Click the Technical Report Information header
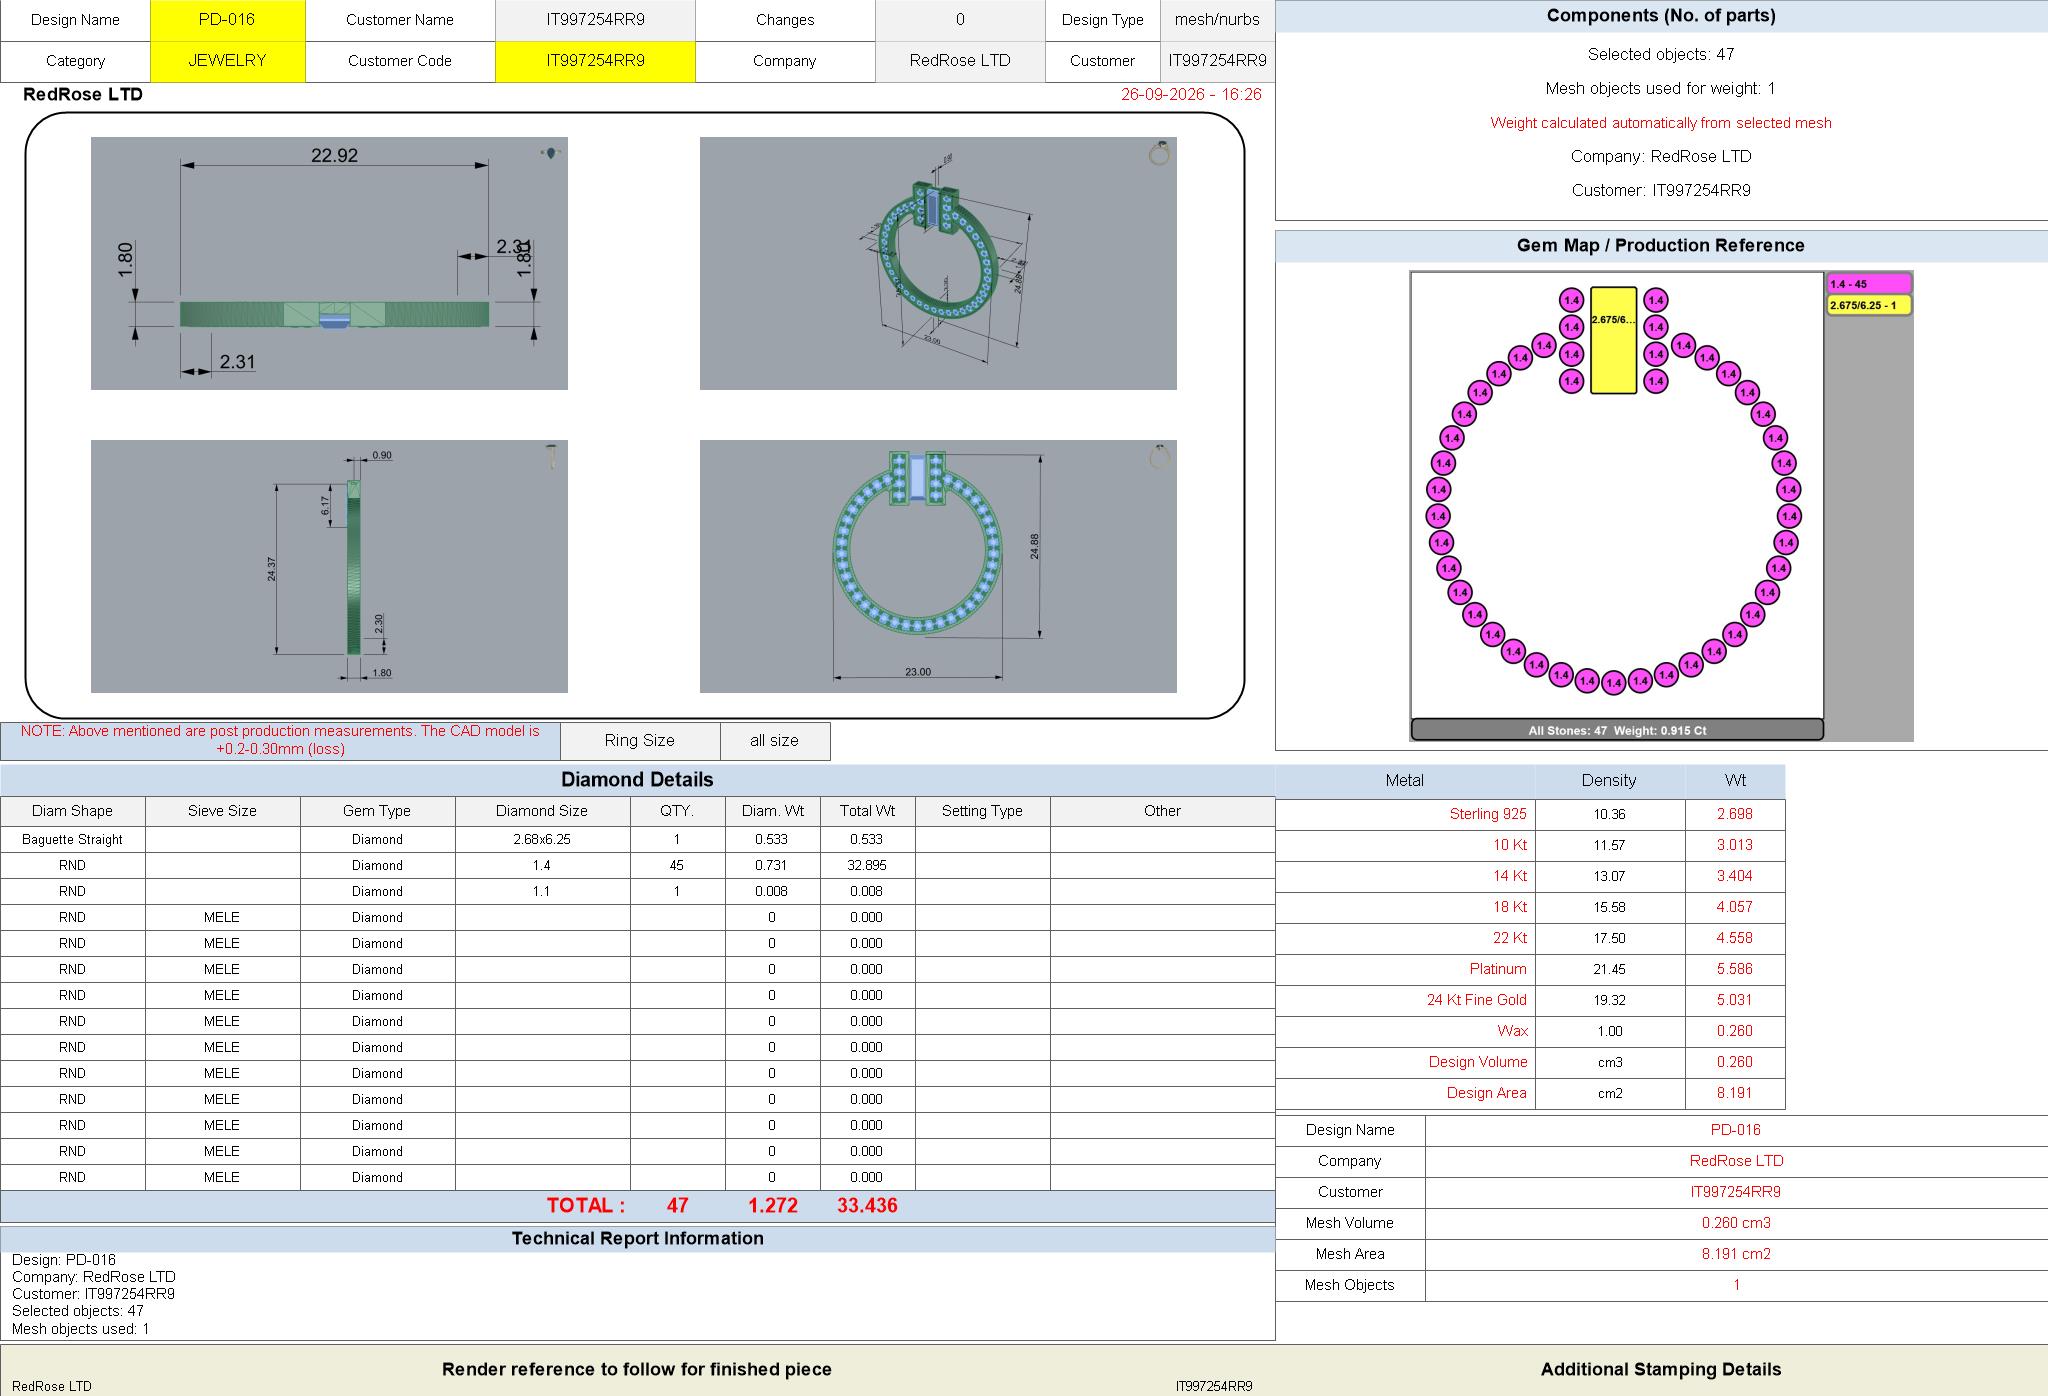Viewport: 2048px width, 1396px height. point(637,1238)
